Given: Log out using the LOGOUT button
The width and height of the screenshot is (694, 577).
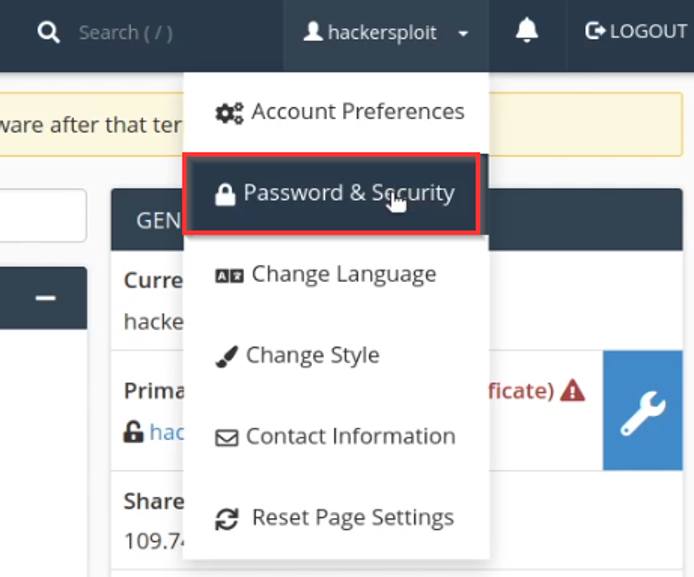Looking at the screenshot, I should click(x=636, y=32).
